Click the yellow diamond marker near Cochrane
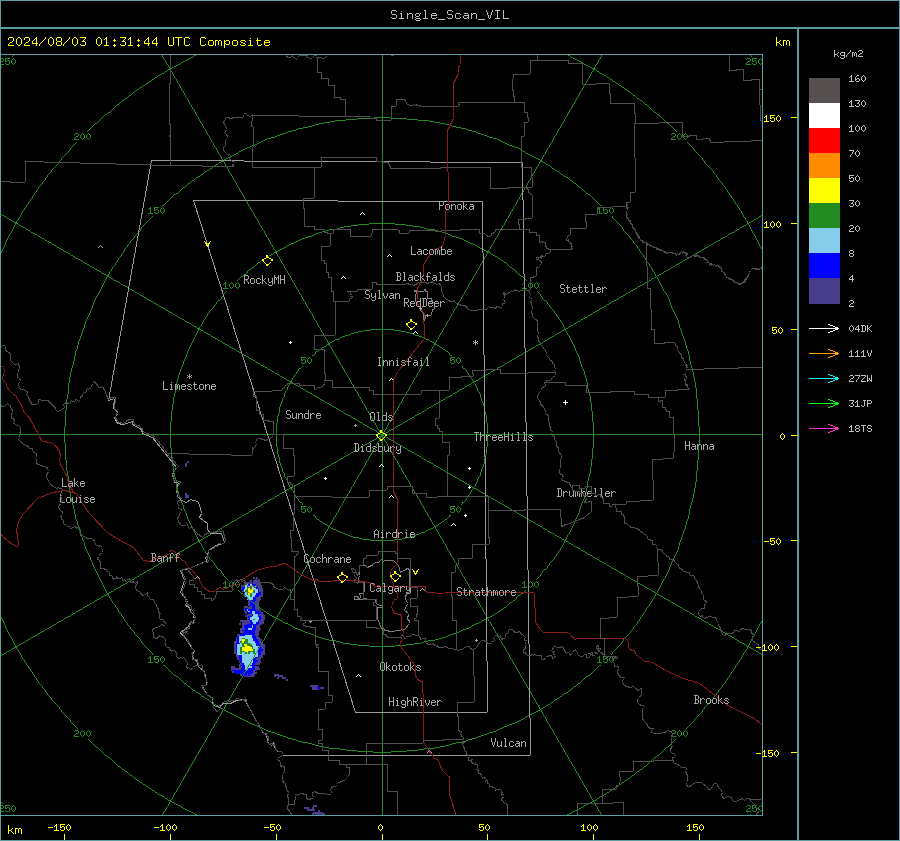900x841 pixels. (x=342, y=578)
